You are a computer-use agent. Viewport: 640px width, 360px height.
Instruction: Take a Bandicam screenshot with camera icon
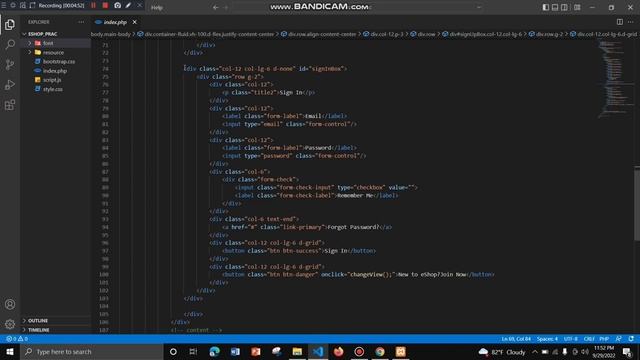[x=118, y=6]
